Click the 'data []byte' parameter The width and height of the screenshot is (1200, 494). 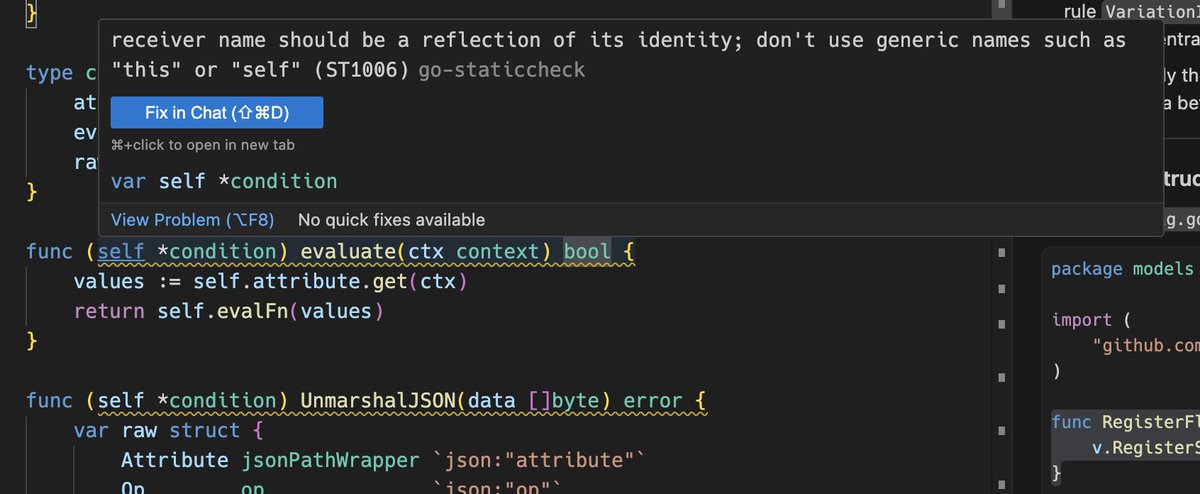pos(535,401)
